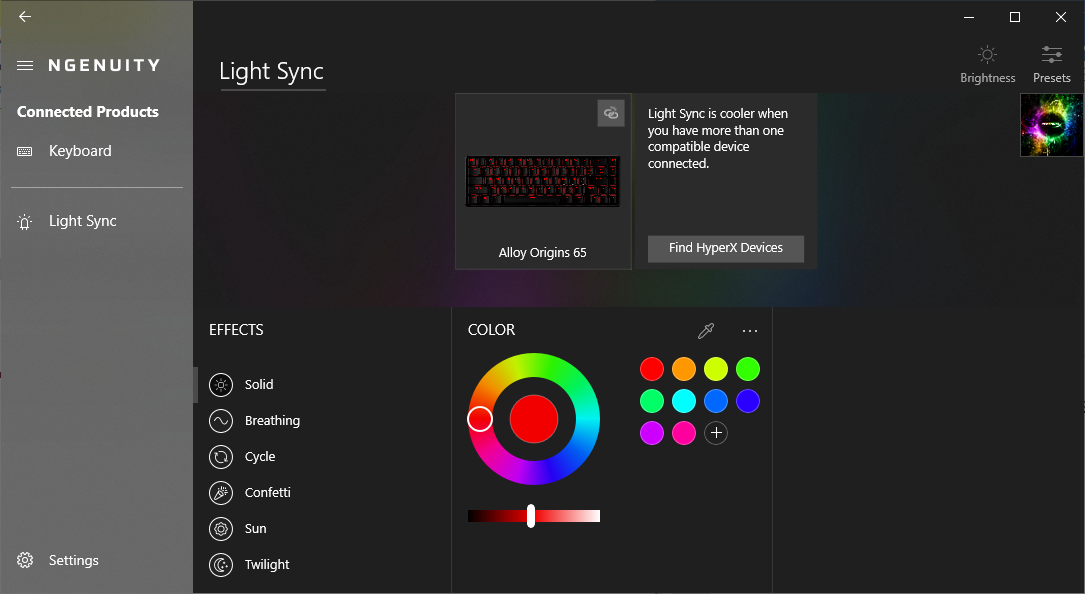Viewport: 1085px width, 594px height.
Task: Click the Alloy Origins 65 device name
Action: (542, 253)
